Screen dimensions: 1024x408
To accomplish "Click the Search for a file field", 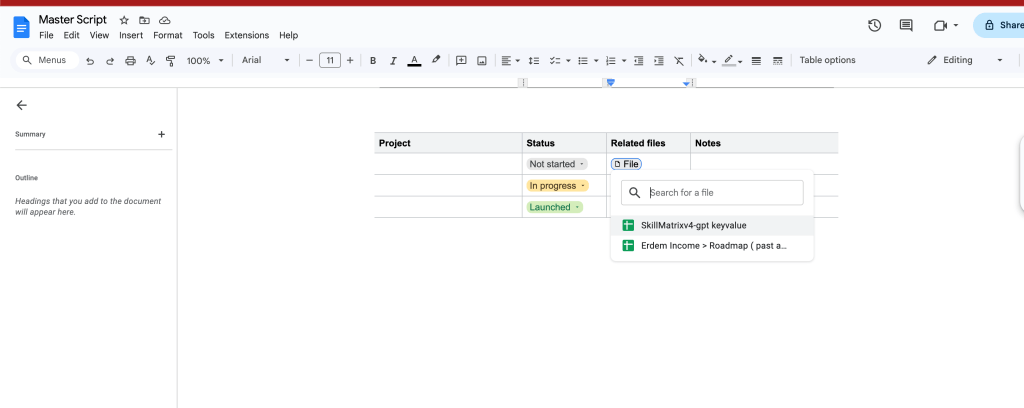I will pyautogui.click(x=712, y=193).
